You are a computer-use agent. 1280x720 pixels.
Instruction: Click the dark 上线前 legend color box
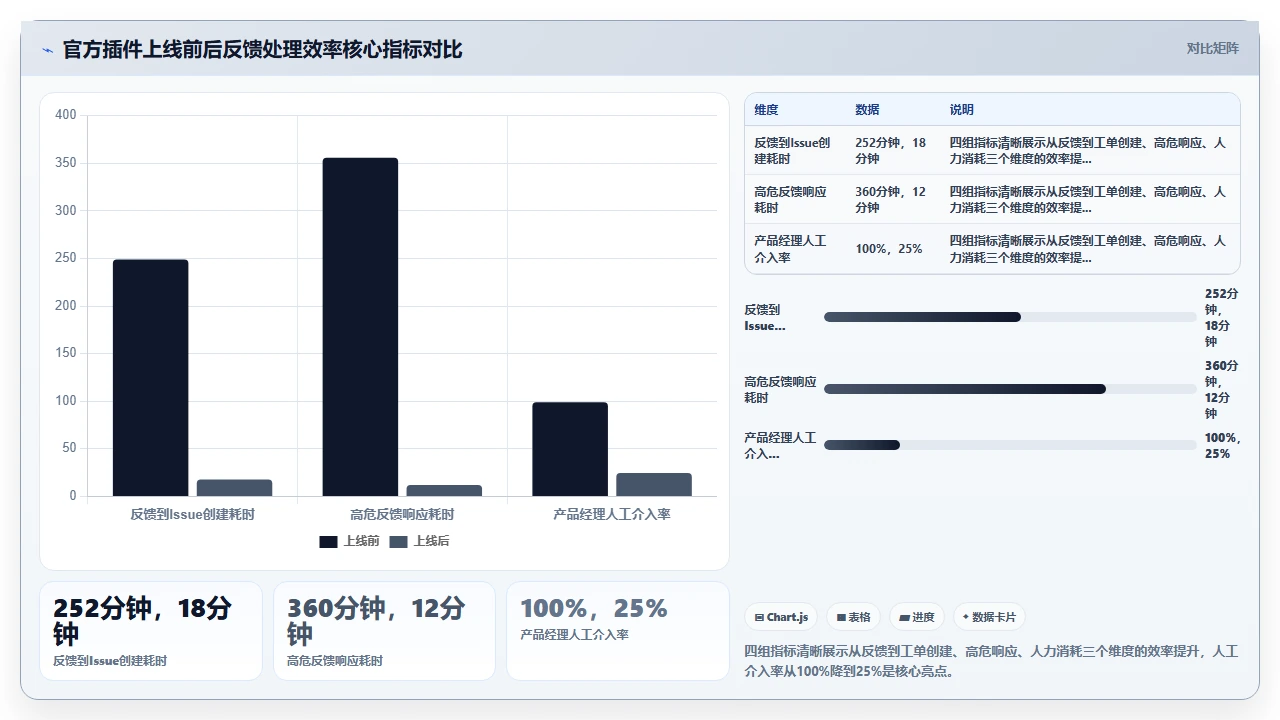coord(328,541)
